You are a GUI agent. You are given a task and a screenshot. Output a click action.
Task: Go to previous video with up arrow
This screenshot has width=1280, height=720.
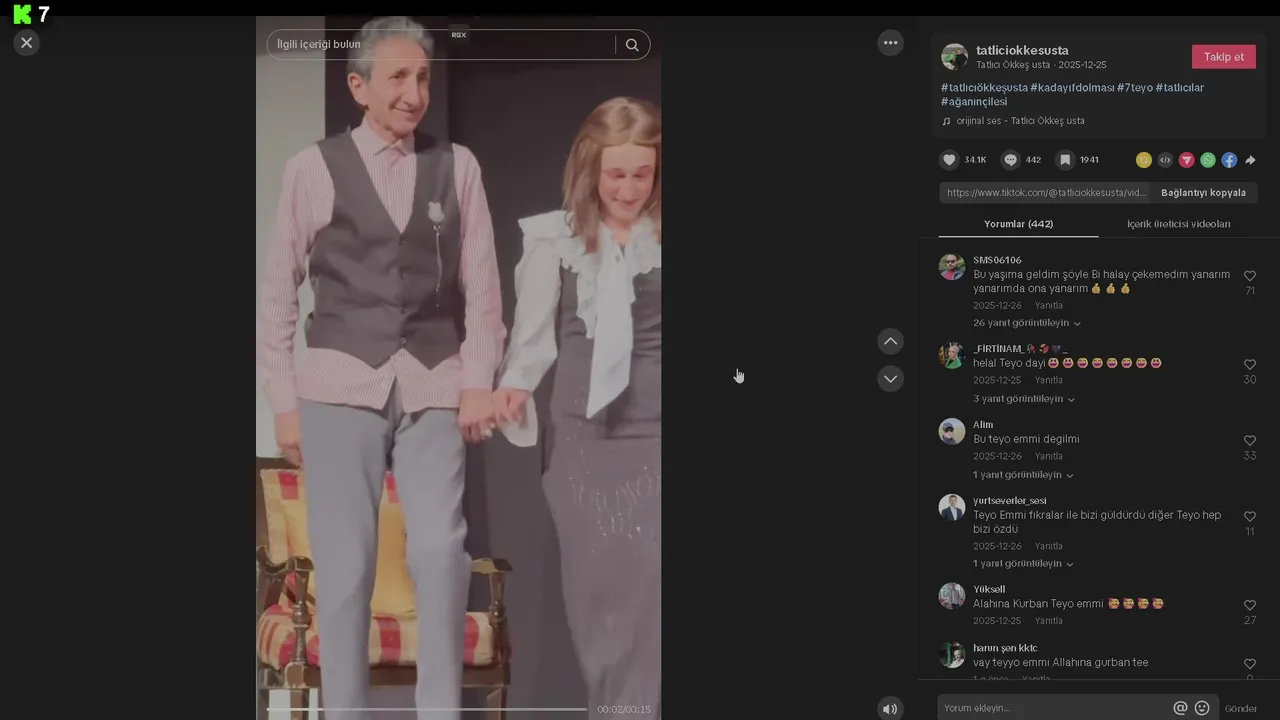[x=890, y=342]
